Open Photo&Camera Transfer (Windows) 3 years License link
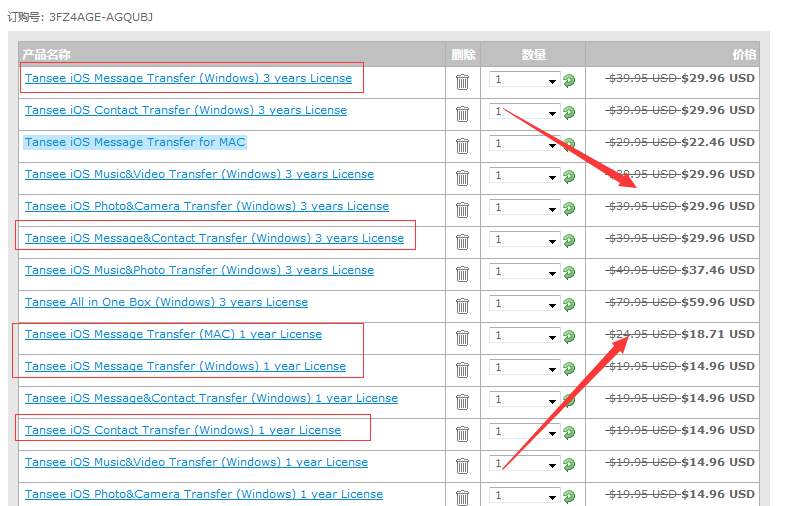The height and width of the screenshot is (506, 785). pos(207,206)
